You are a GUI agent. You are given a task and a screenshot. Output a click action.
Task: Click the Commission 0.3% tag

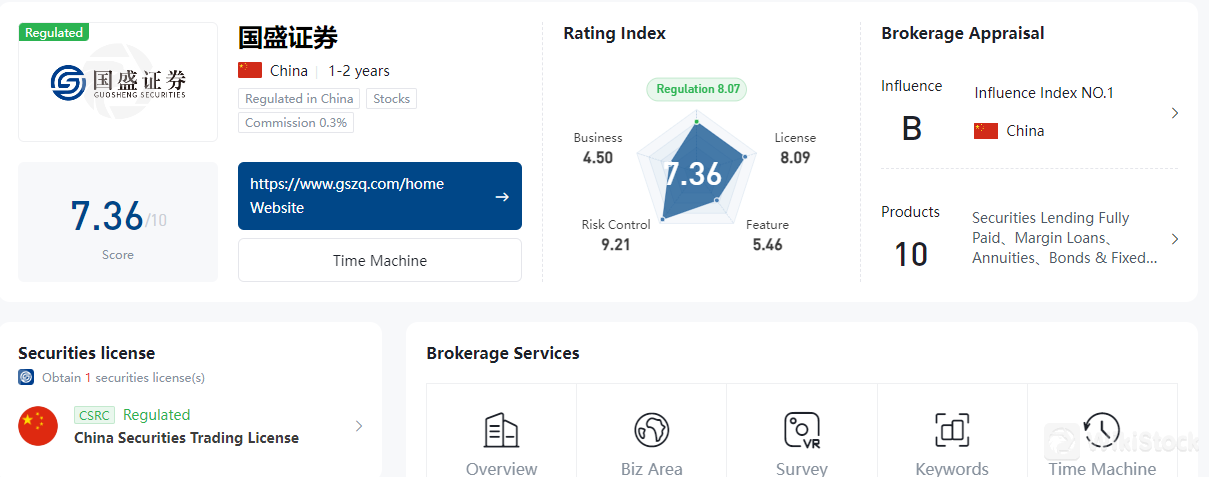[296, 123]
